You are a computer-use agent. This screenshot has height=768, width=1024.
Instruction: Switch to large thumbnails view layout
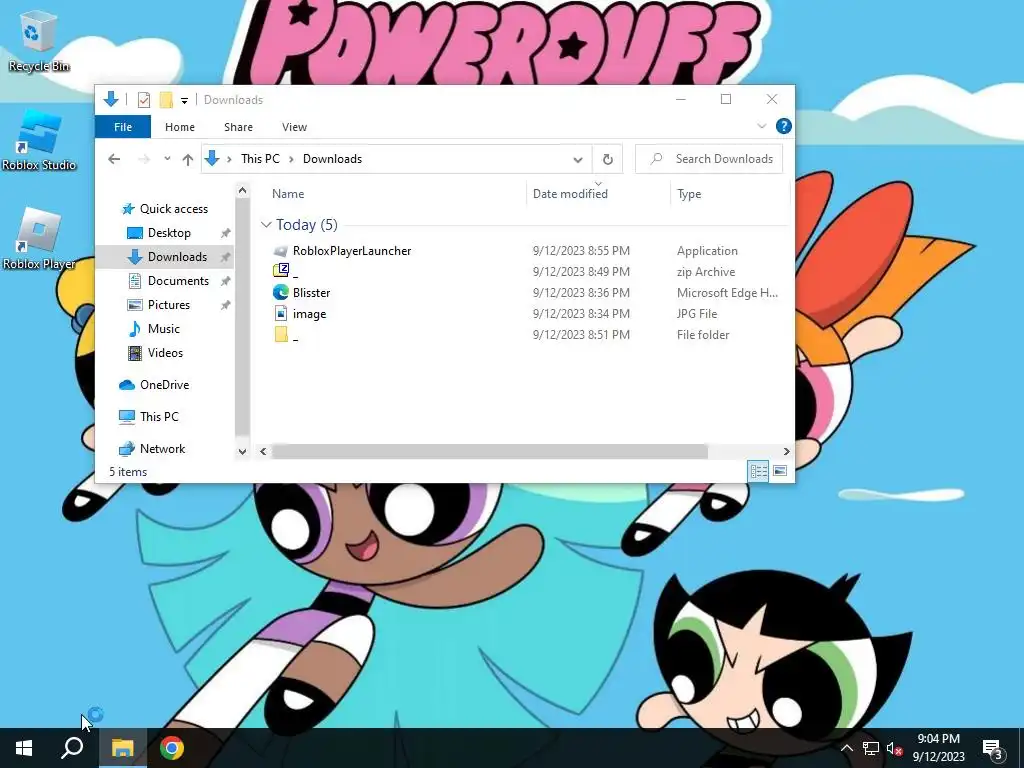click(x=780, y=471)
